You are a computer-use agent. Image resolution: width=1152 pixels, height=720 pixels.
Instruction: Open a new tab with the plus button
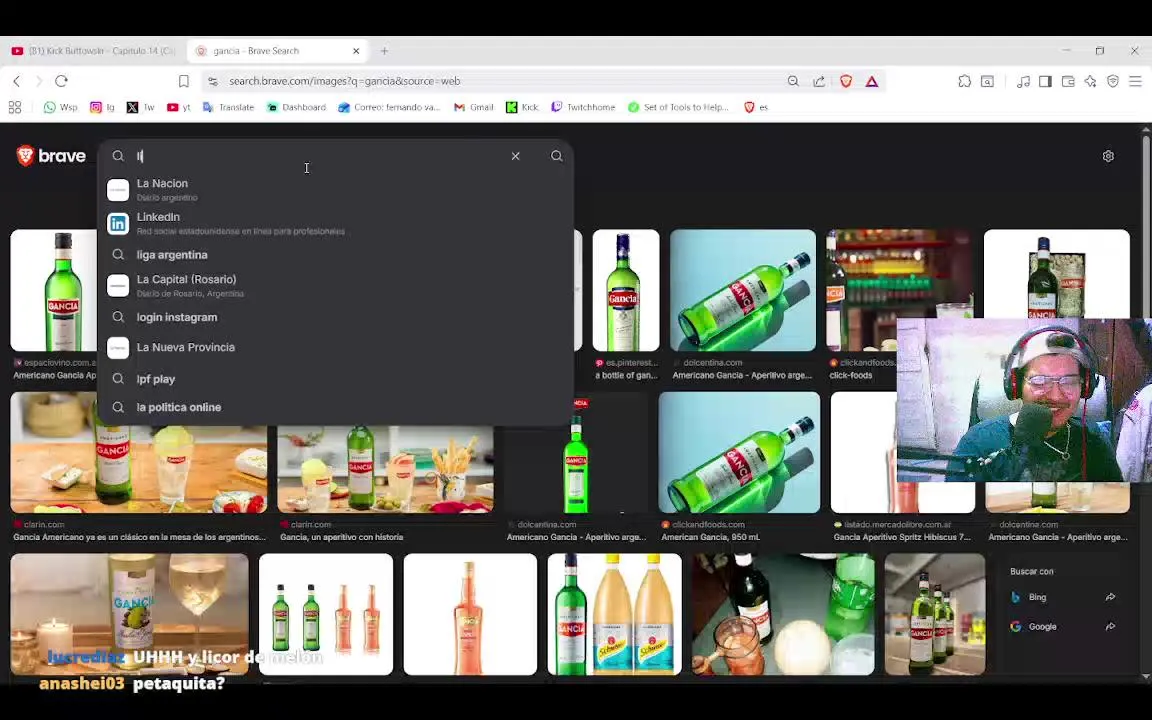384,51
